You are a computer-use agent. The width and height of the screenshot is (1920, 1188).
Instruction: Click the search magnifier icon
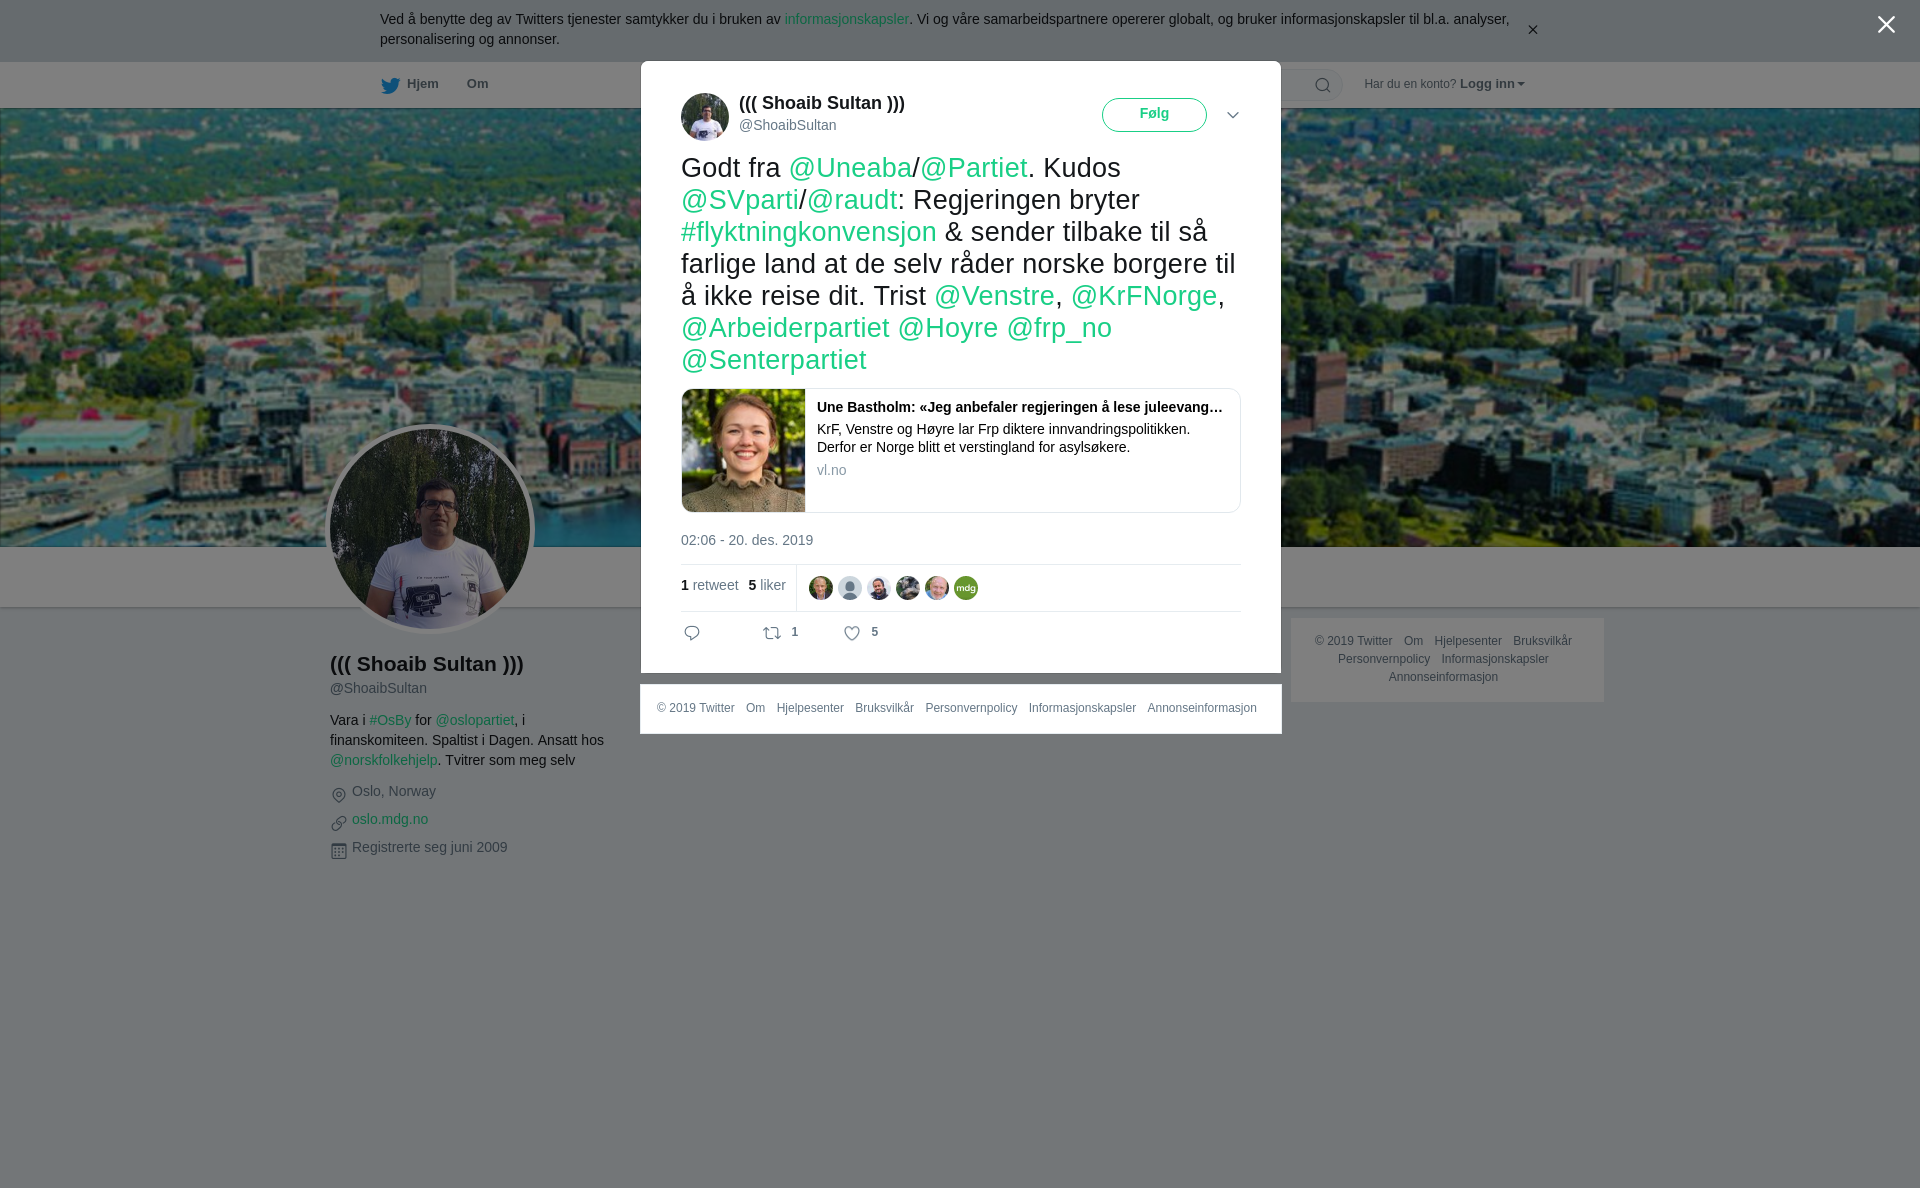coord(1322,85)
